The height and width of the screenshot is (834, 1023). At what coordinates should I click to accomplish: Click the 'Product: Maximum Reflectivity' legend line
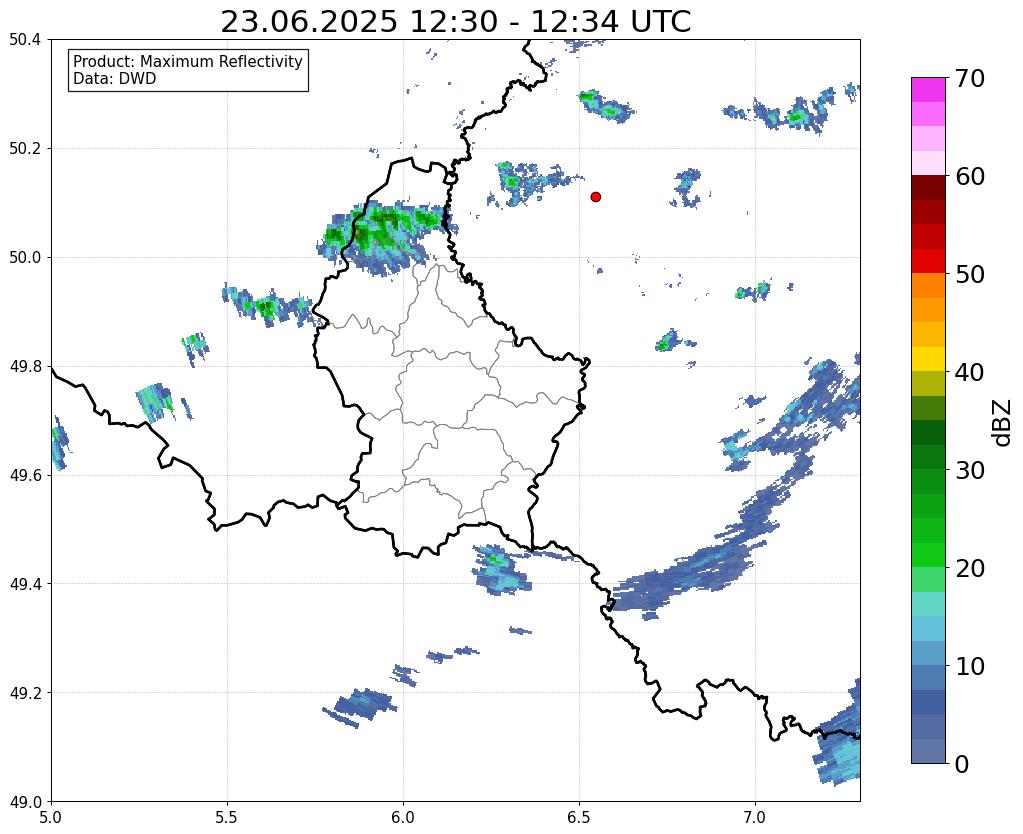(x=188, y=61)
